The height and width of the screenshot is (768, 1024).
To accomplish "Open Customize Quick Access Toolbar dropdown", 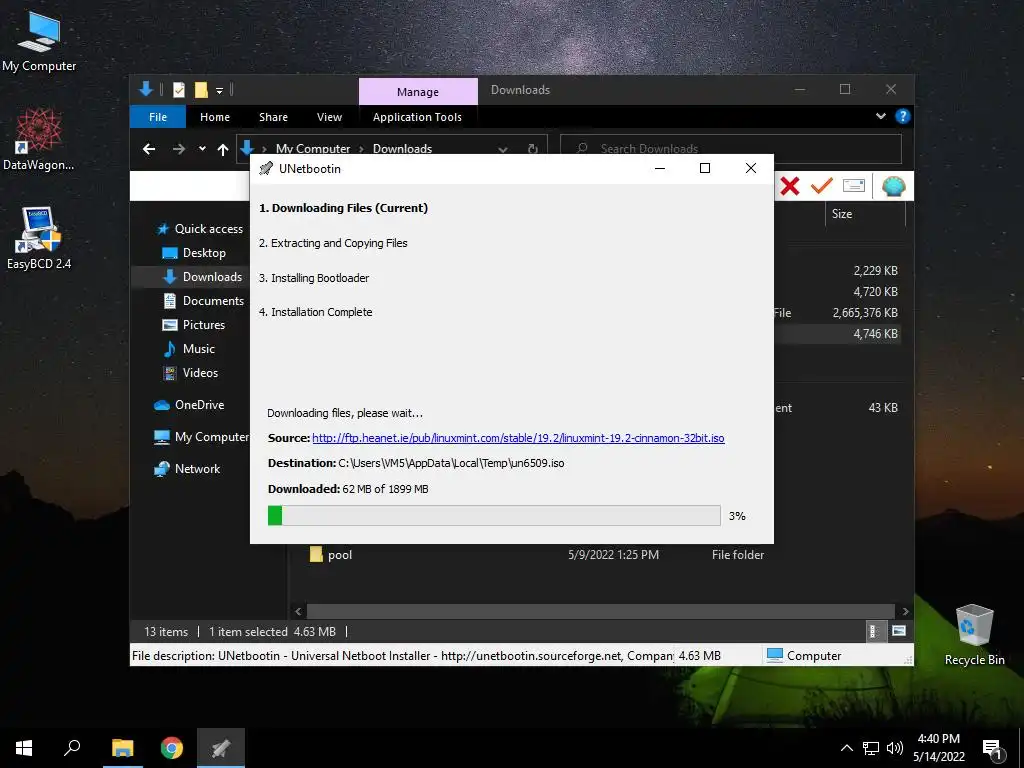I will pos(219,90).
